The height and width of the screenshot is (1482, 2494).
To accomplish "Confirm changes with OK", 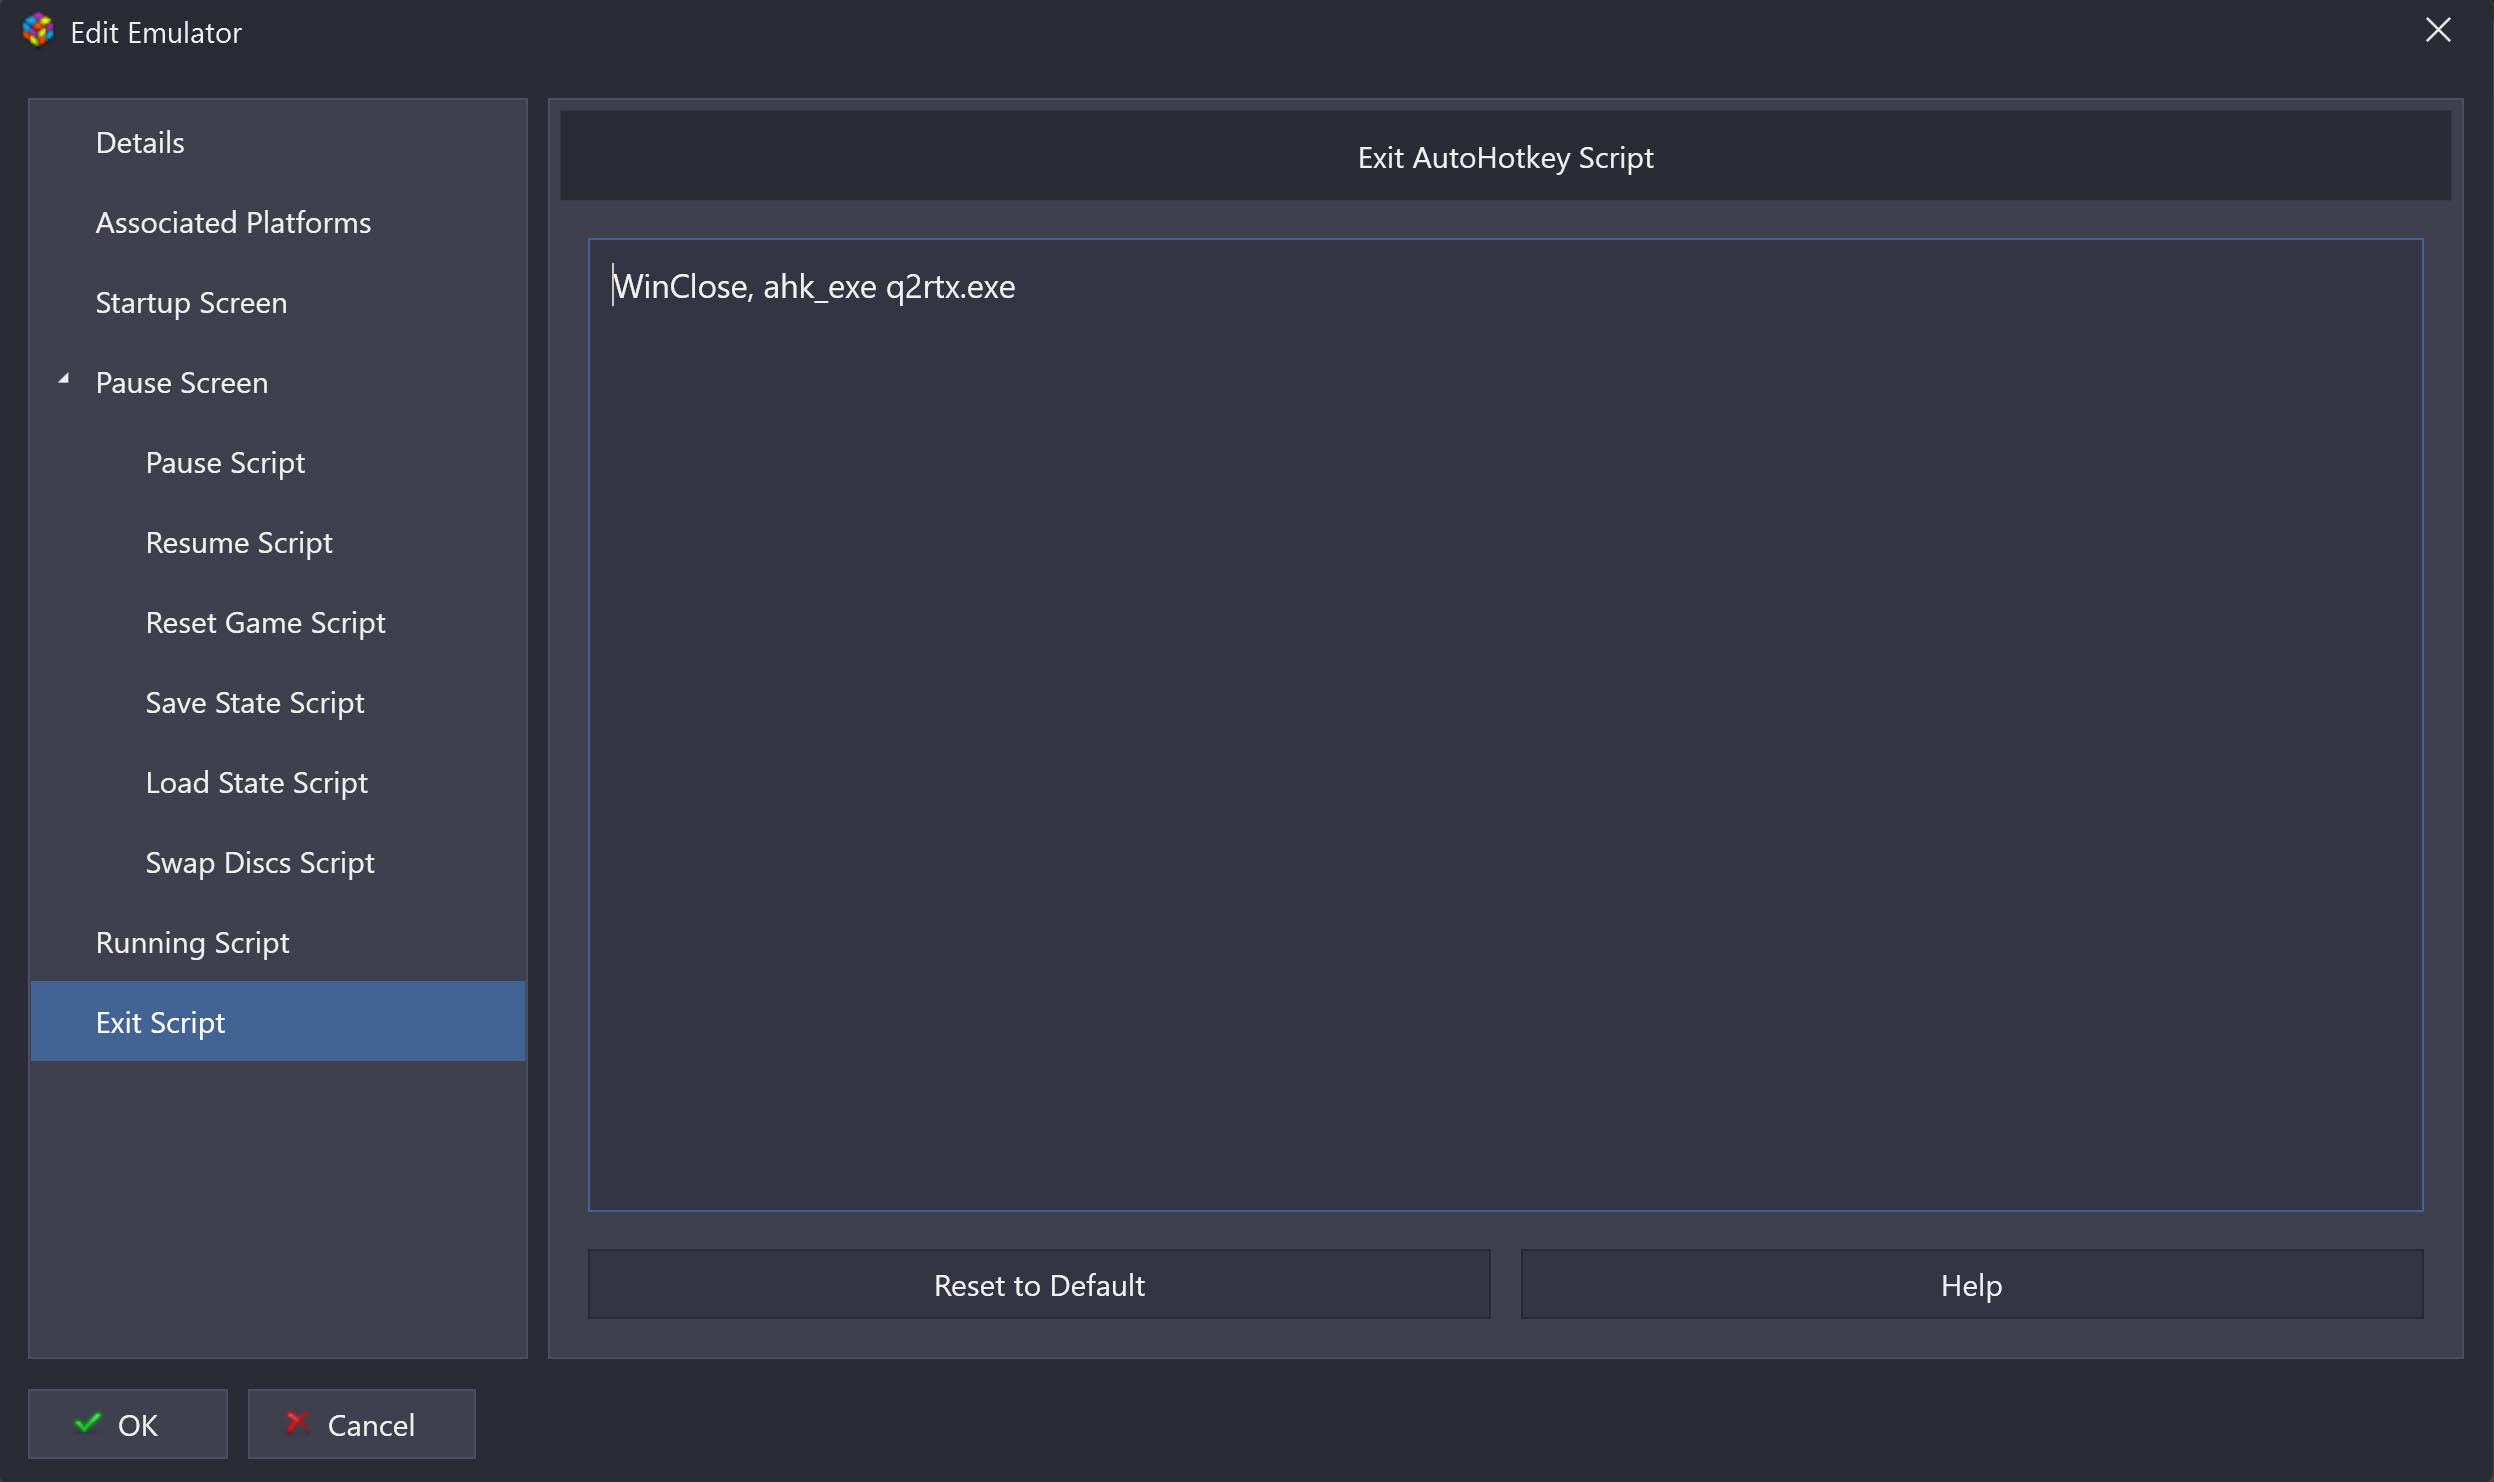I will (128, 1424).
